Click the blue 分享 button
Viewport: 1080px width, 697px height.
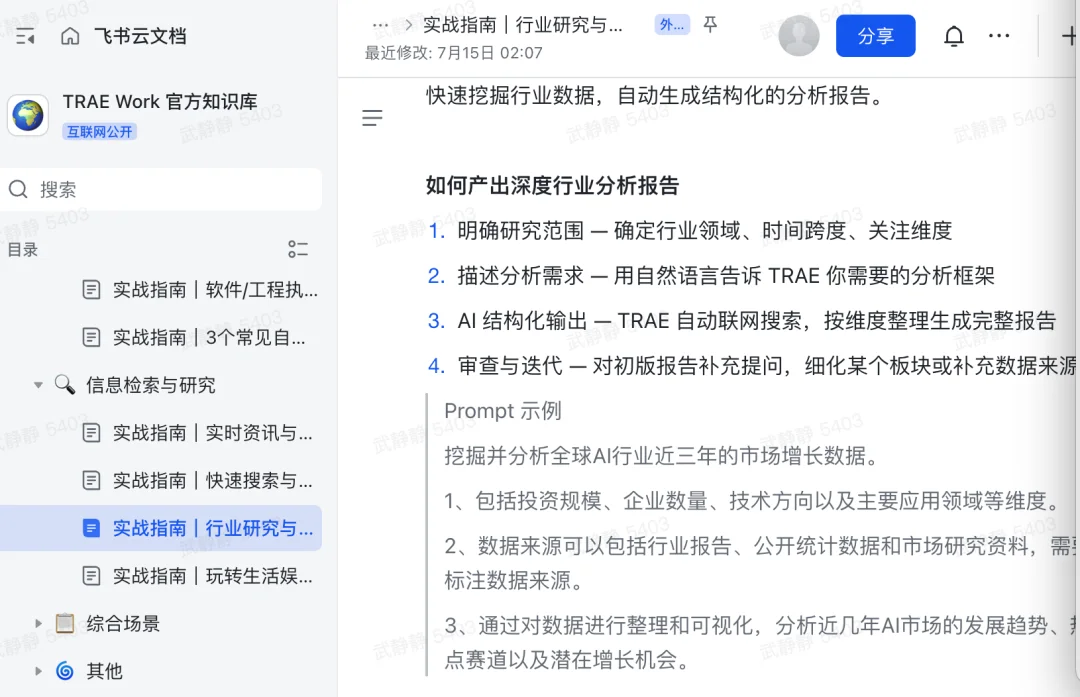click(875, 36)
